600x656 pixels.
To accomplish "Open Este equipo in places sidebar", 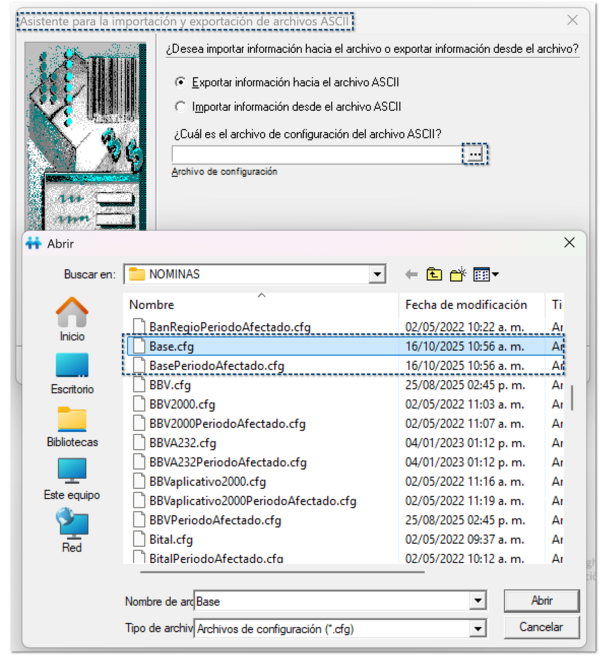I will tap(72, 479).
